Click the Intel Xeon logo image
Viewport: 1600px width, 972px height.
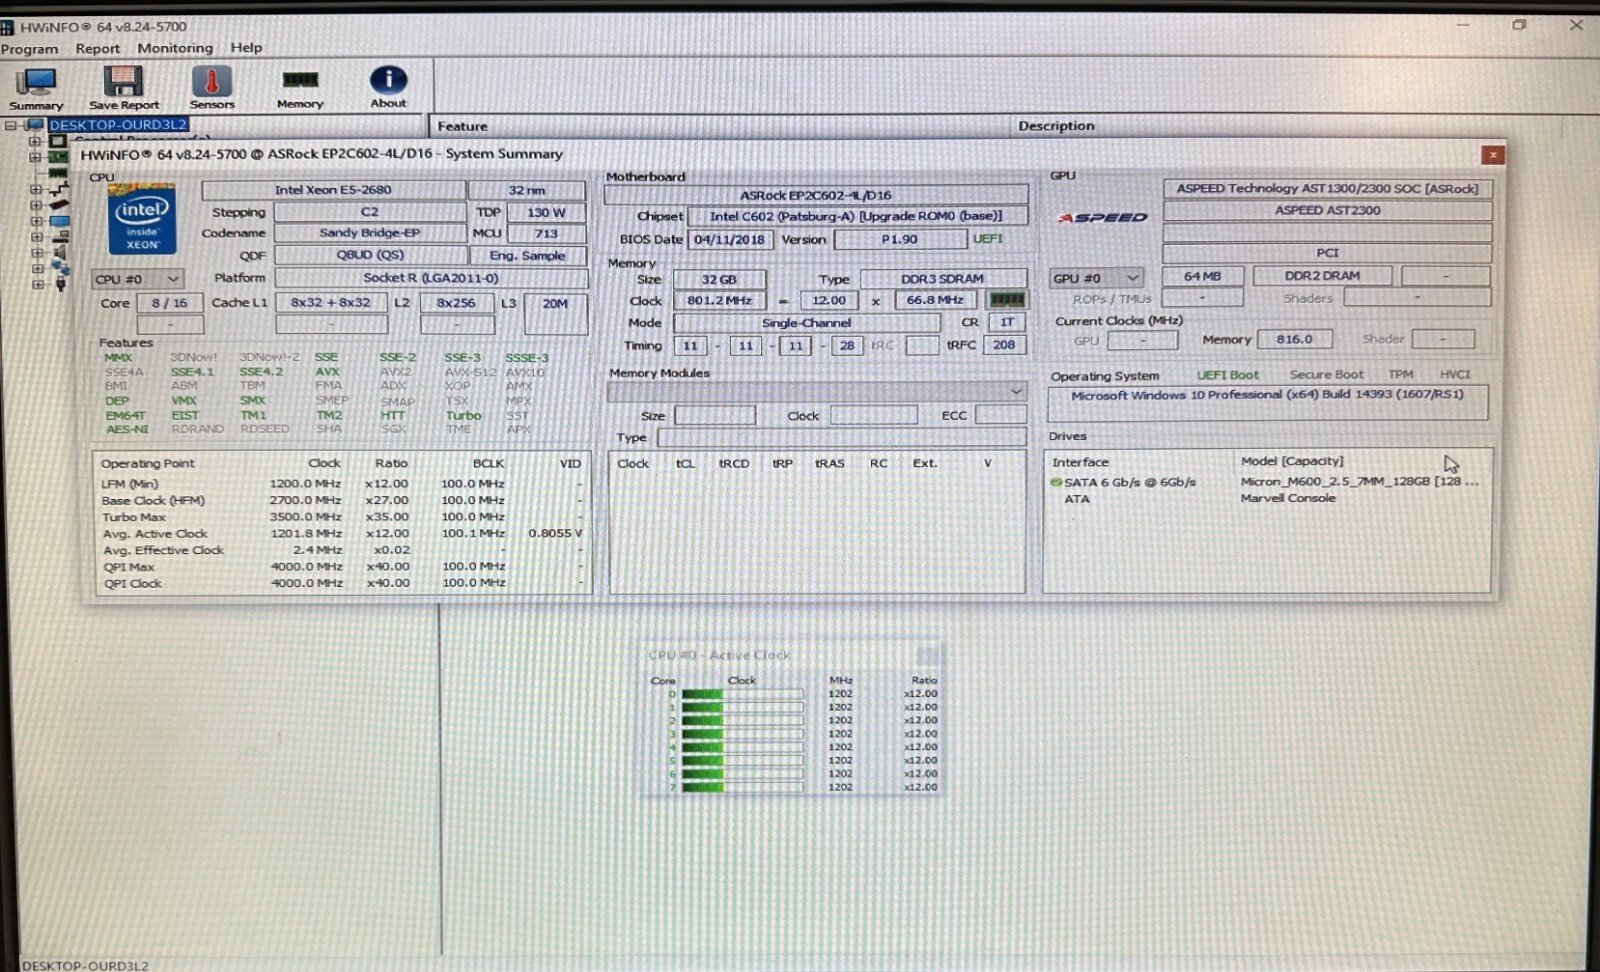[x=142, y=220]
